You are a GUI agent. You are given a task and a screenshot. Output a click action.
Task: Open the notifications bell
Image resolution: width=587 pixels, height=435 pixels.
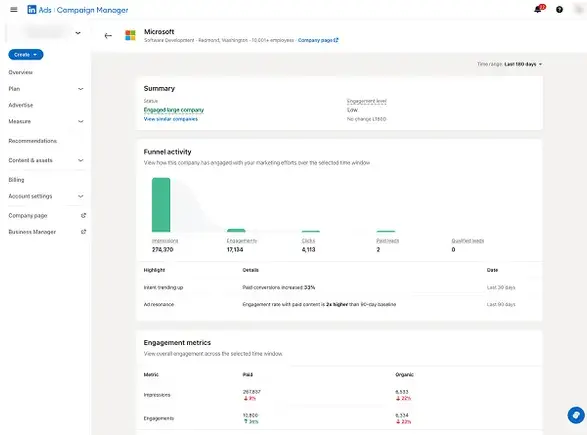pos(538,9)
